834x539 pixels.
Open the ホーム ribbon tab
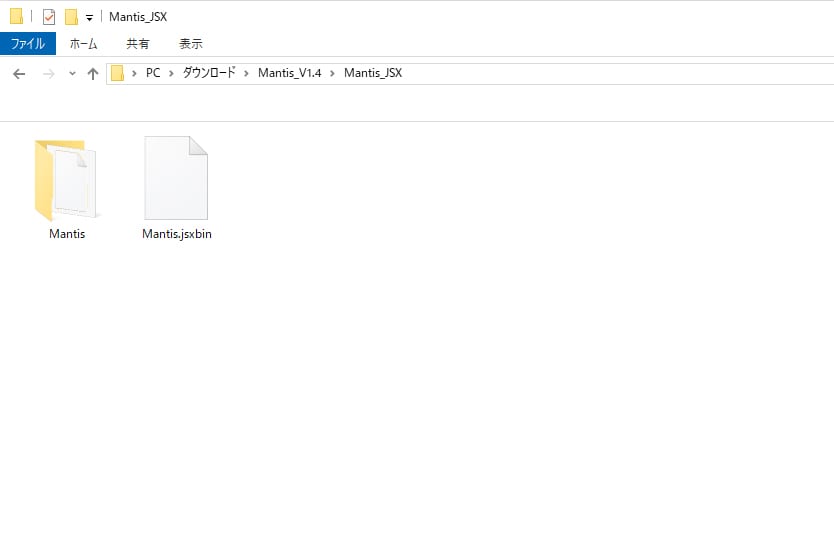tap(84, 44)
